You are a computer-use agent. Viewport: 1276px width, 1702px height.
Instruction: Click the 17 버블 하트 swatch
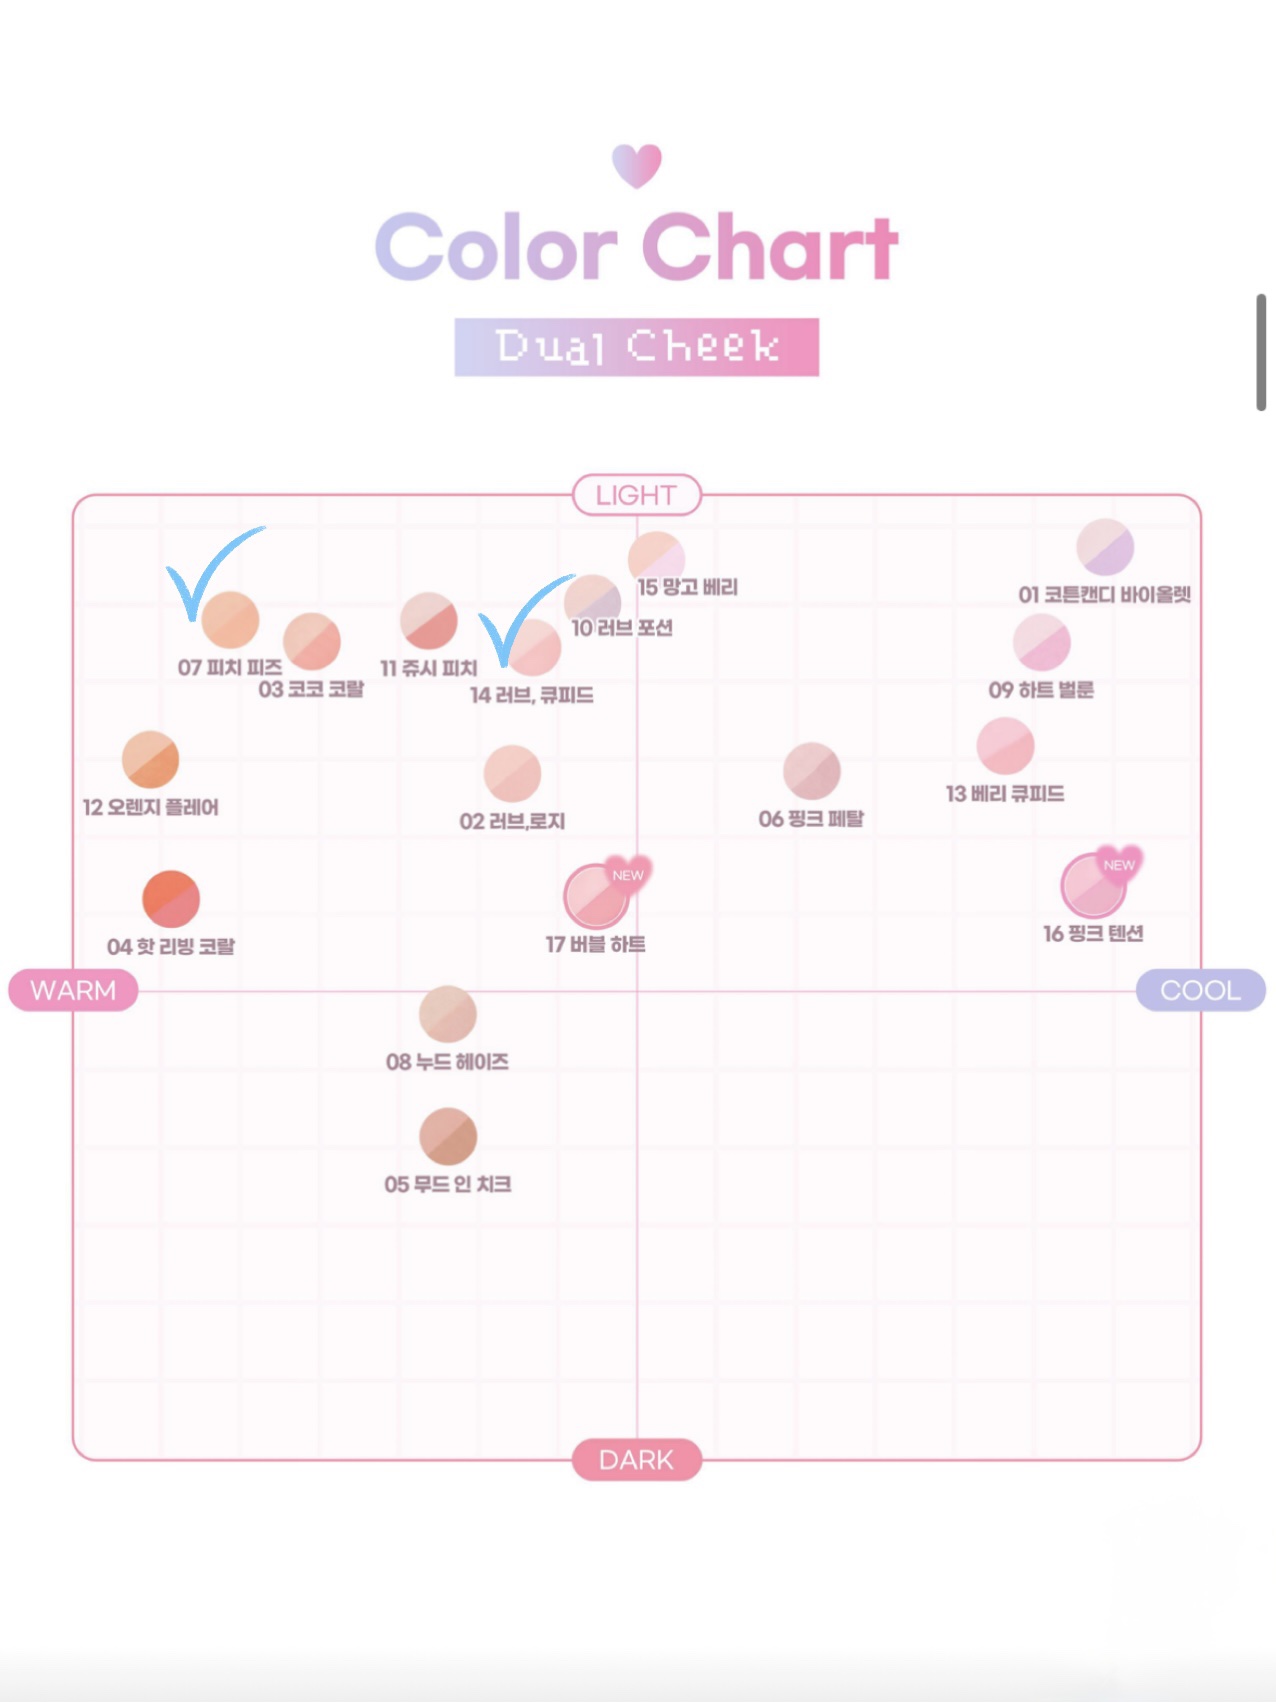point(596,897)
